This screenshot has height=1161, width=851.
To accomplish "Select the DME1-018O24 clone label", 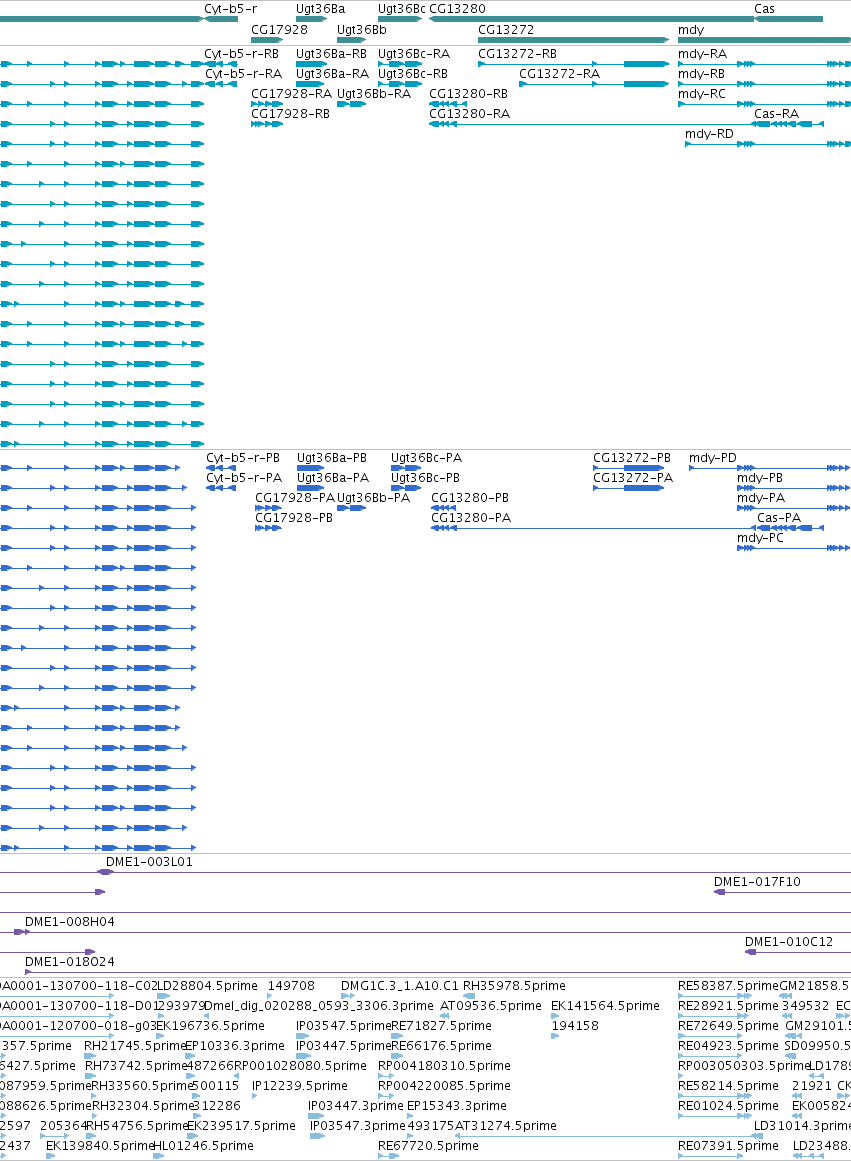I will tap(70, 963).
